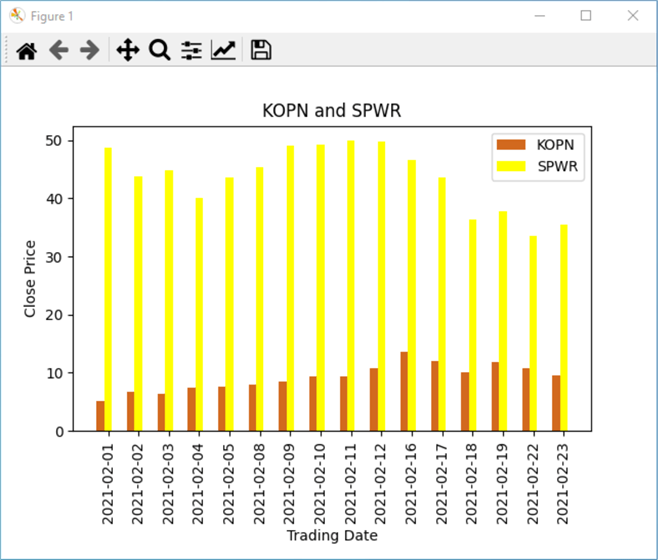Click the 'Trading Date' x-axis label

click(x=332, y=535)
